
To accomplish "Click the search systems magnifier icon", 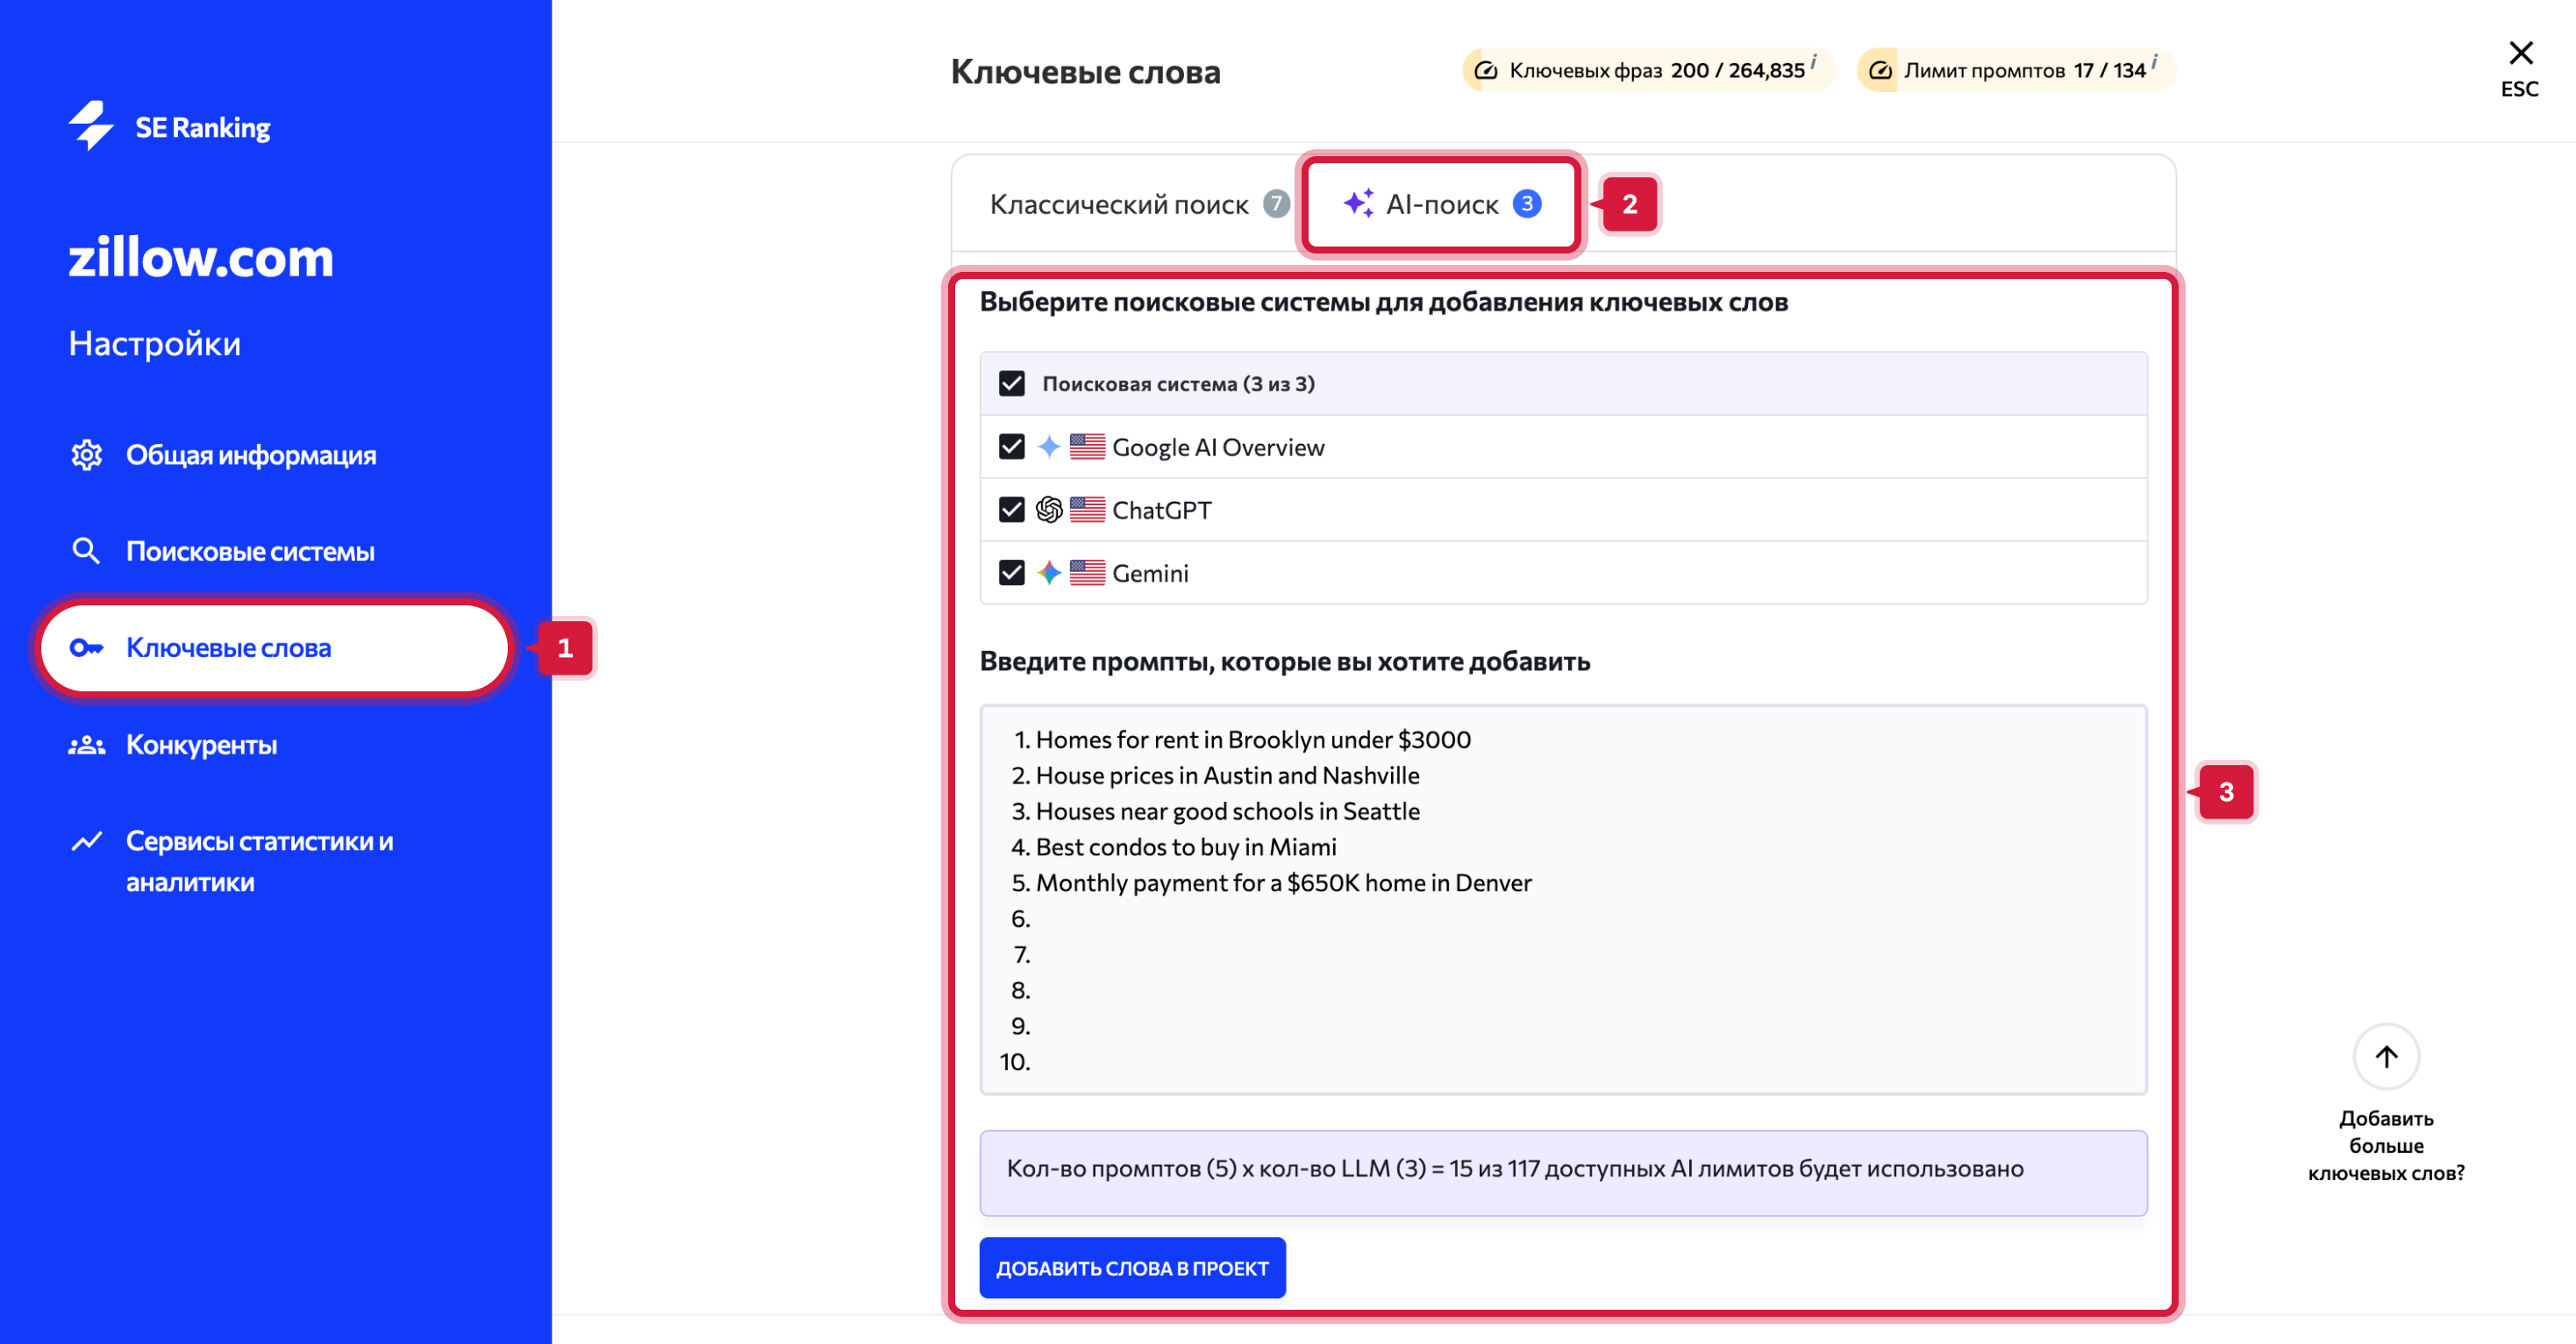I will coord(86,551).
